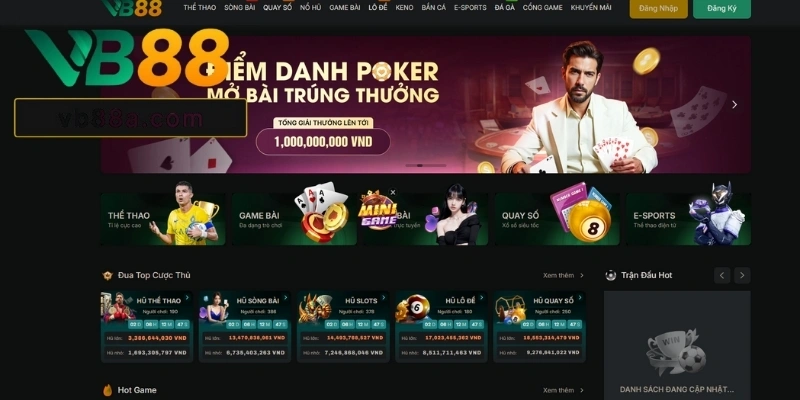The width and height of the screenshot is (800, 400).
Task: Click the Trận Đấu Hot soccer ball icon
Action: click(610, 276)
